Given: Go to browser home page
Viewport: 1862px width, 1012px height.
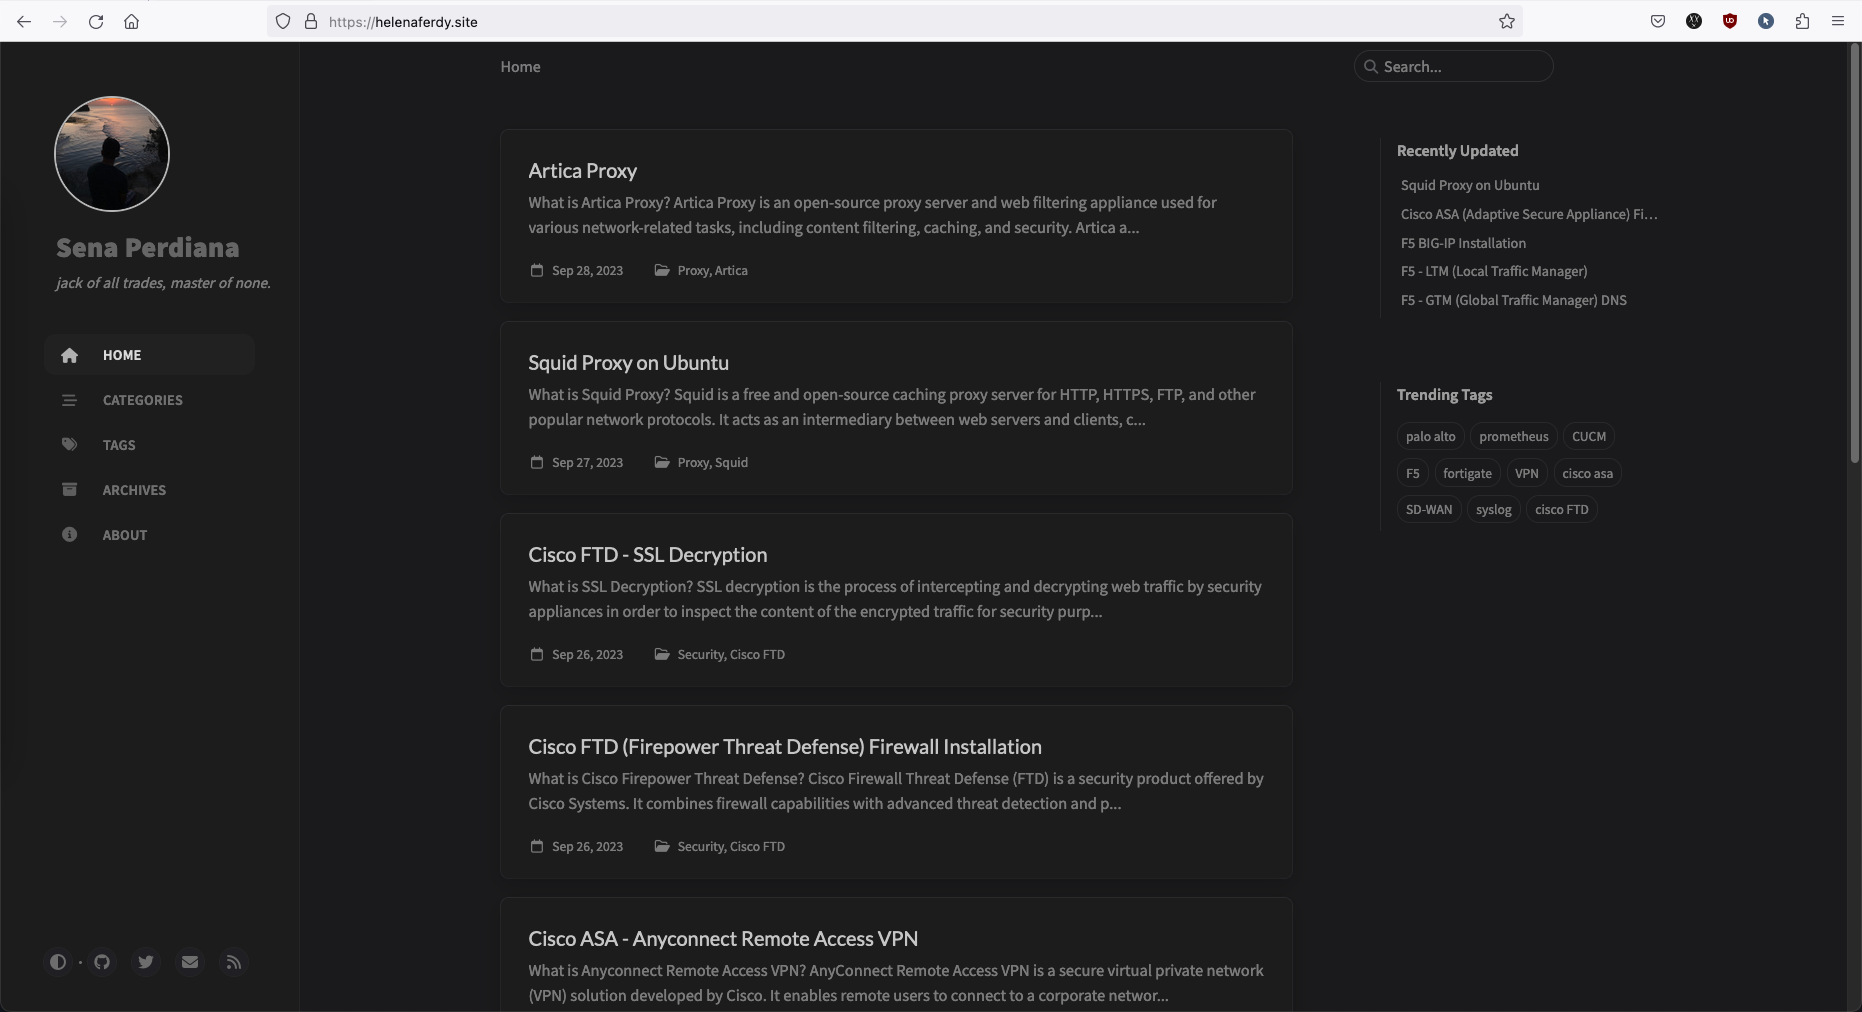Looking at the screenshot, I should pos(132,21).
